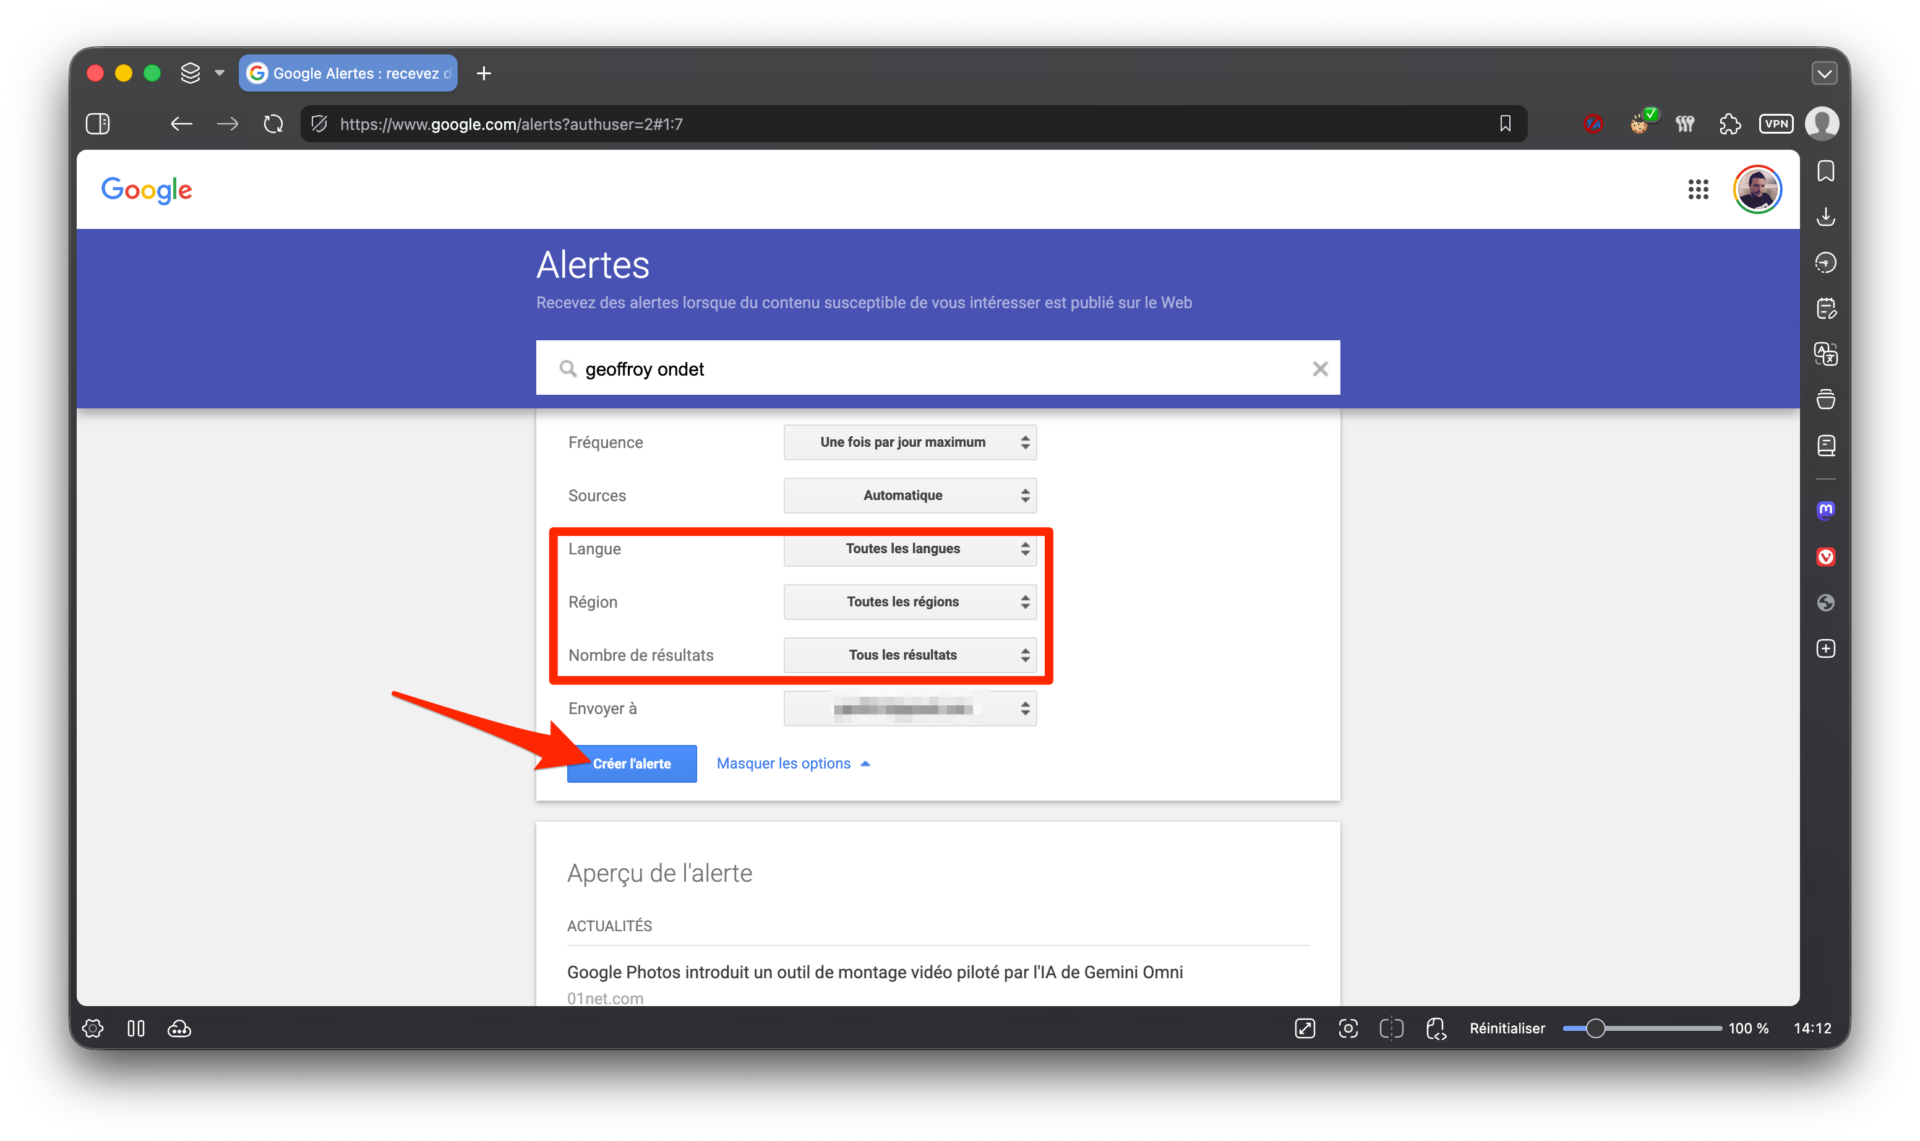Add a new web panel
This screenshot has width=1920, height=1141.
pyautogui.click(x=1826, y=649)
